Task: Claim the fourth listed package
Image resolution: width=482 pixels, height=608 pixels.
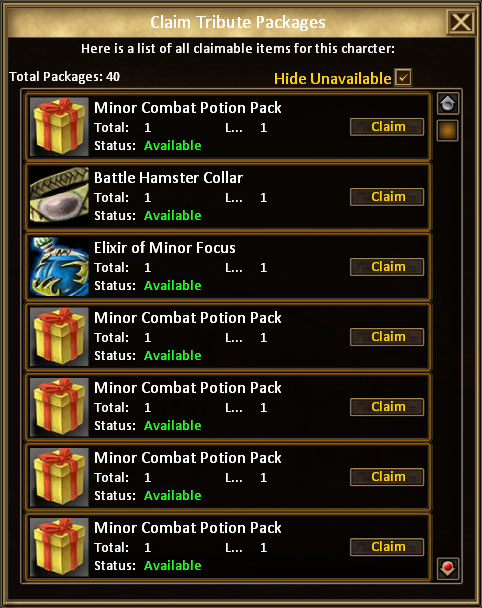Action: 387,337
